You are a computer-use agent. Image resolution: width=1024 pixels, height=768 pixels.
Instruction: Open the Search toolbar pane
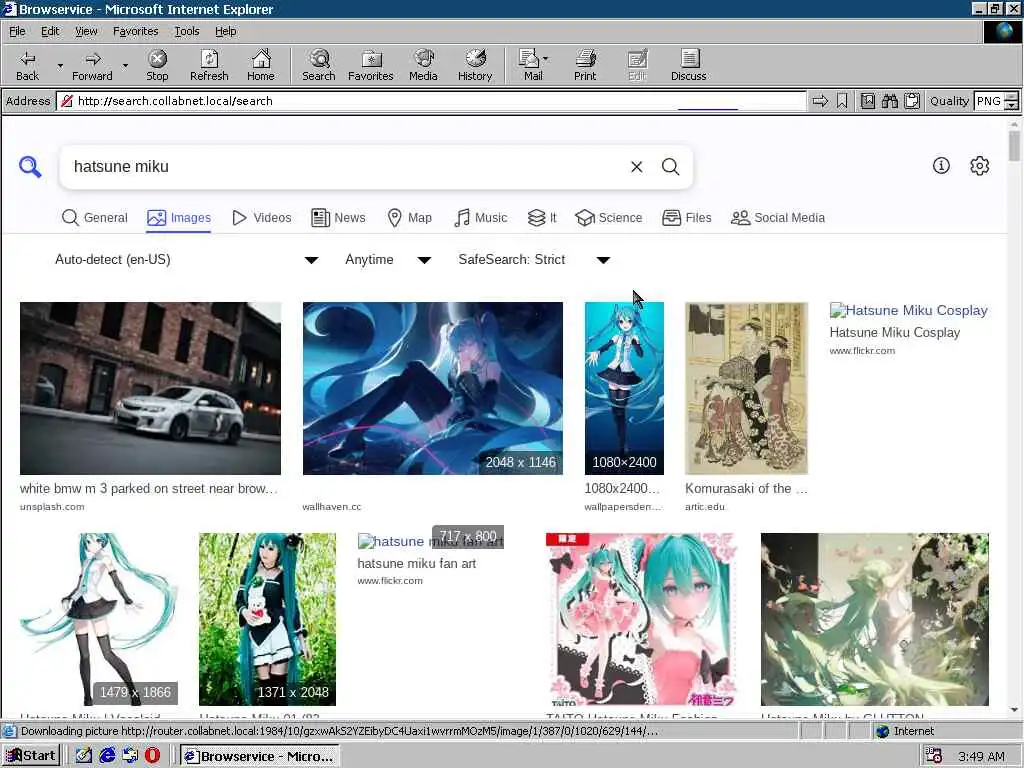[319, 65]
